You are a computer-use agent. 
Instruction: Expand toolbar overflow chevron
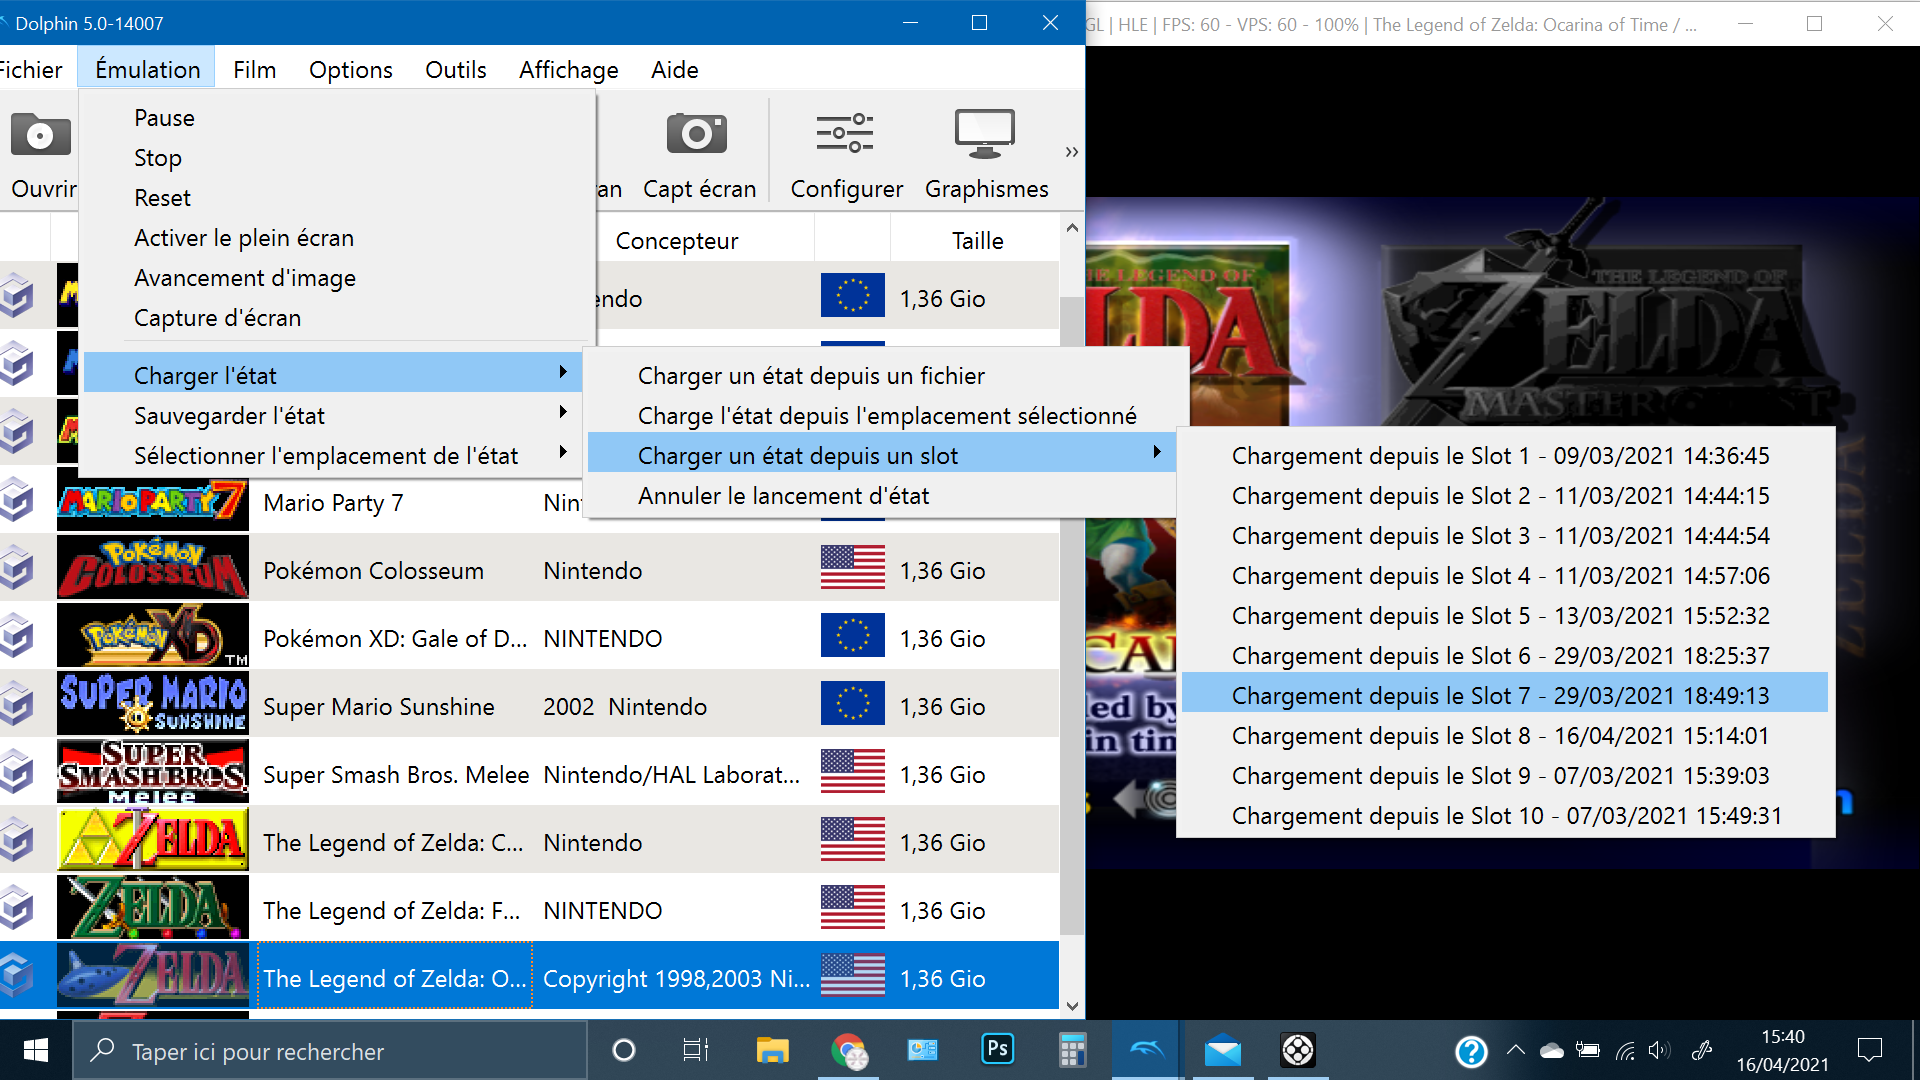click(1072, 152)
